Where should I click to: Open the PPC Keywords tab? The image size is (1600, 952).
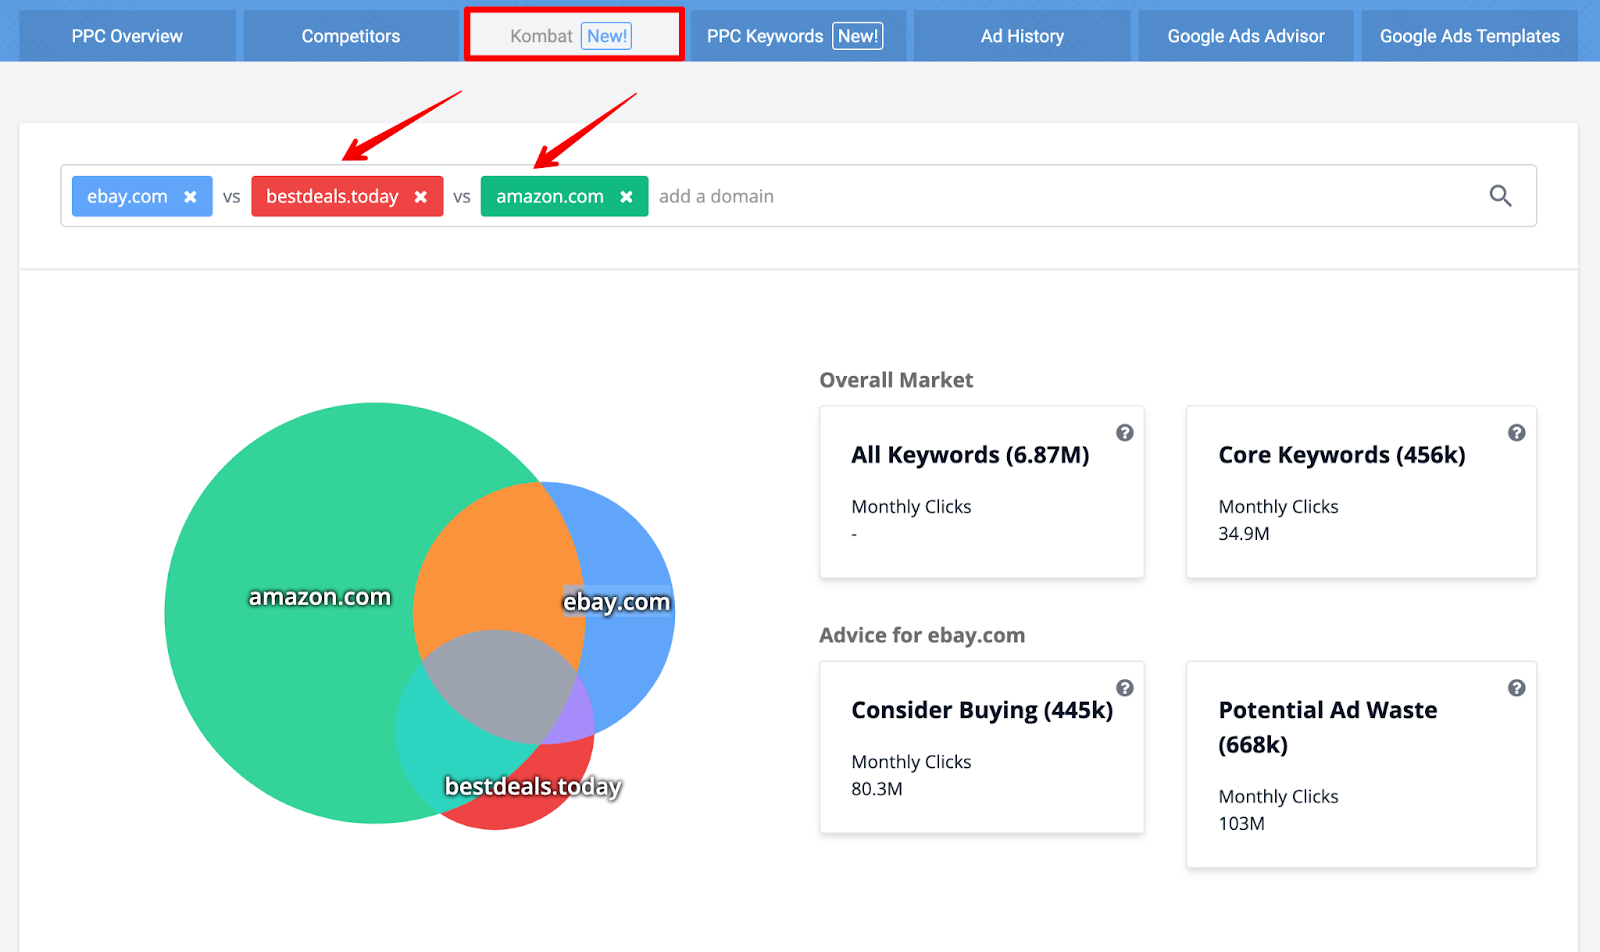pos(798,36)
